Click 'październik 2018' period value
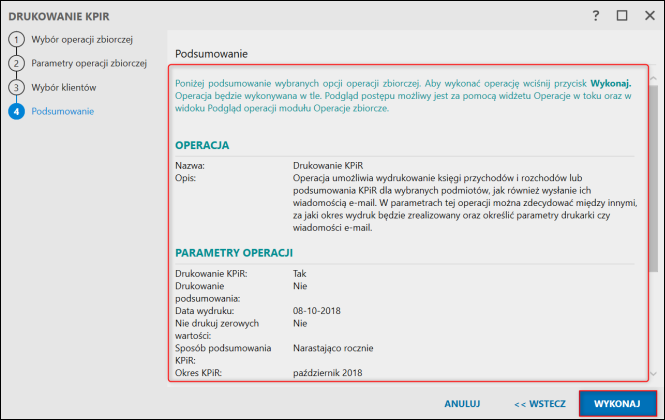 327,373
